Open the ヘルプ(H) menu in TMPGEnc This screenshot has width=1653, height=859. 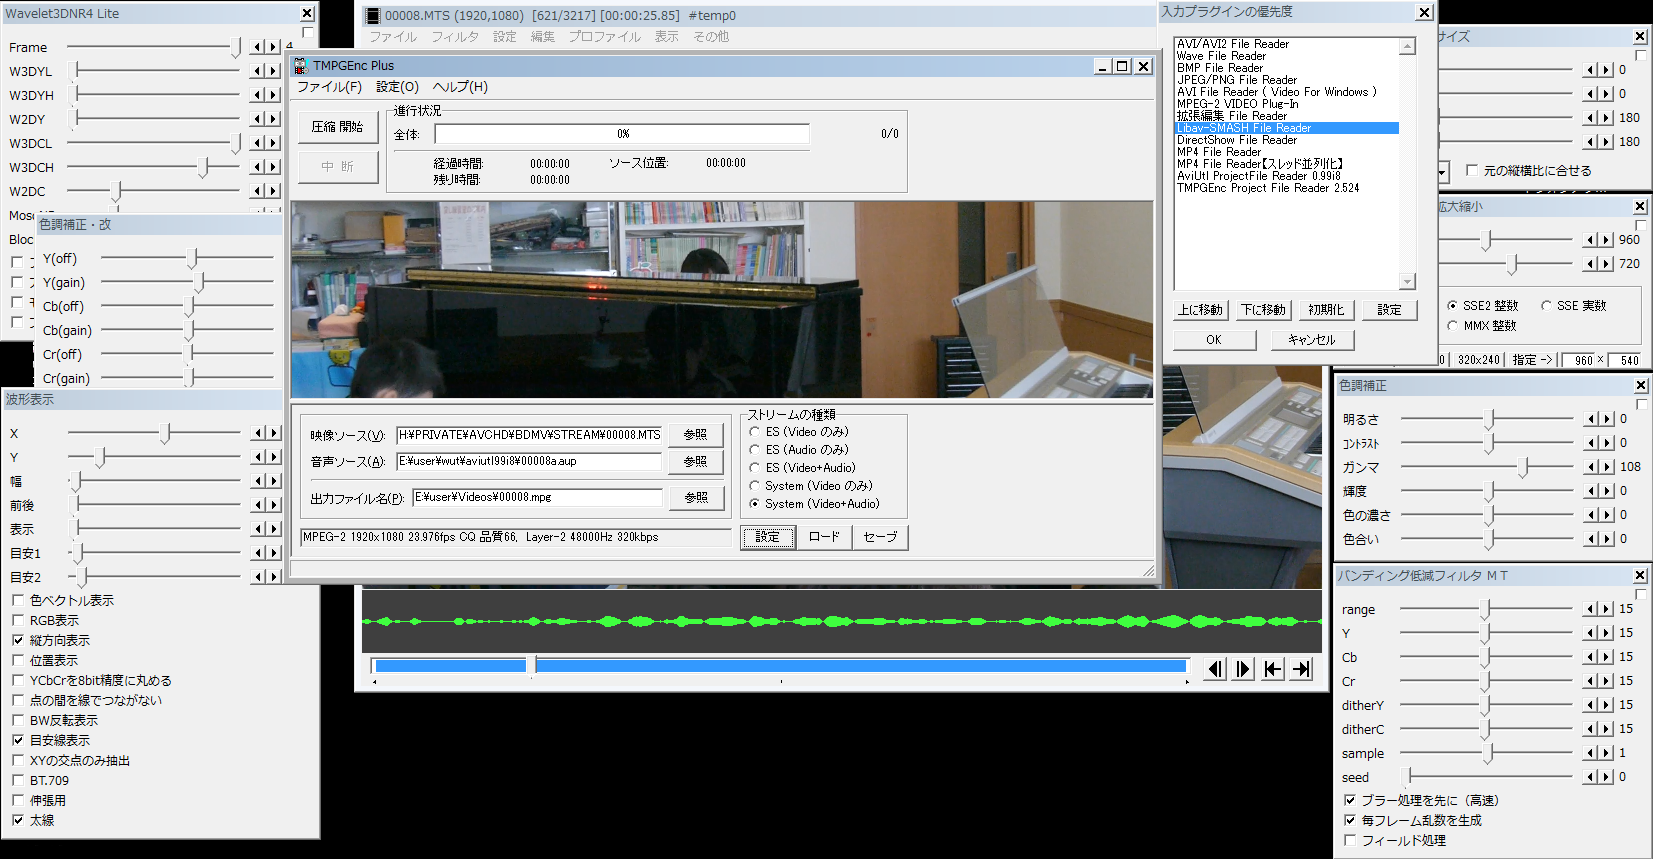coord(460,87)
